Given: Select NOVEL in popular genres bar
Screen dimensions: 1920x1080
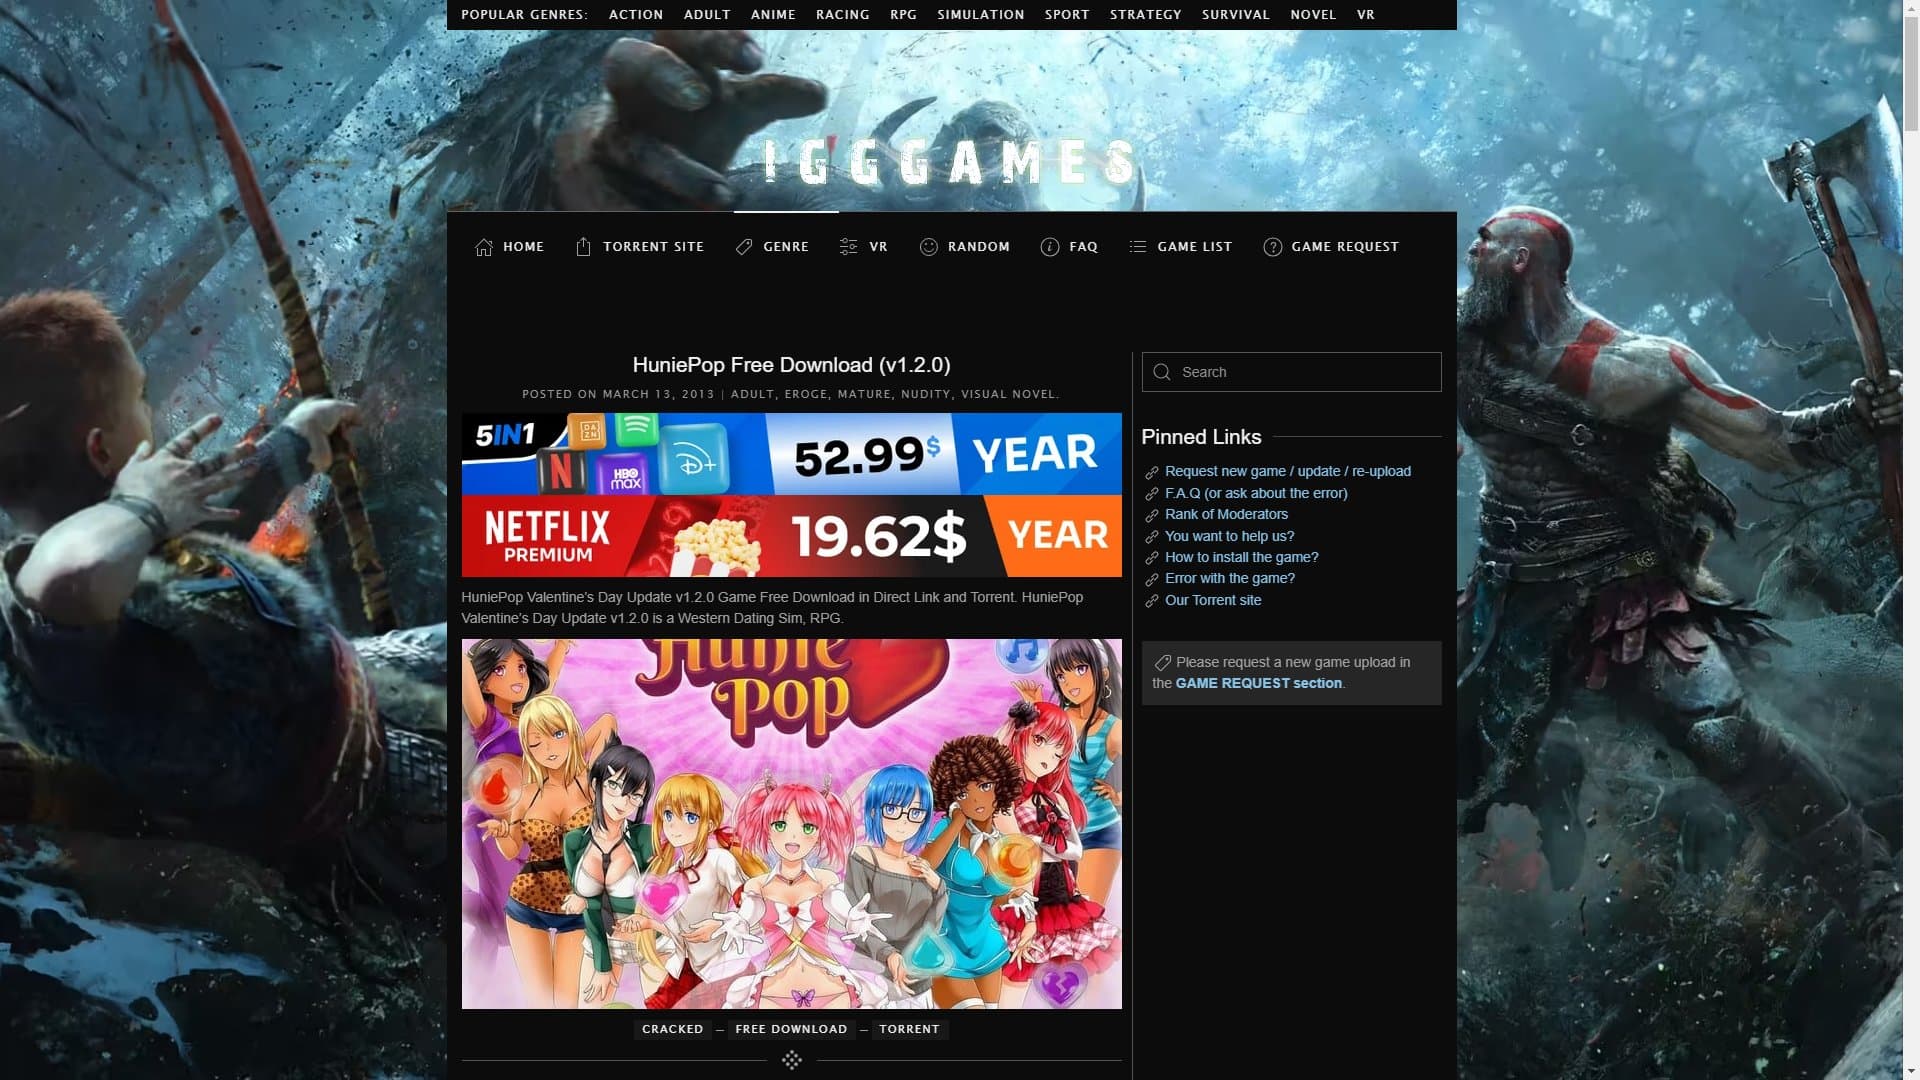Looking at the screenshot, I should [x=1313, y=15].
